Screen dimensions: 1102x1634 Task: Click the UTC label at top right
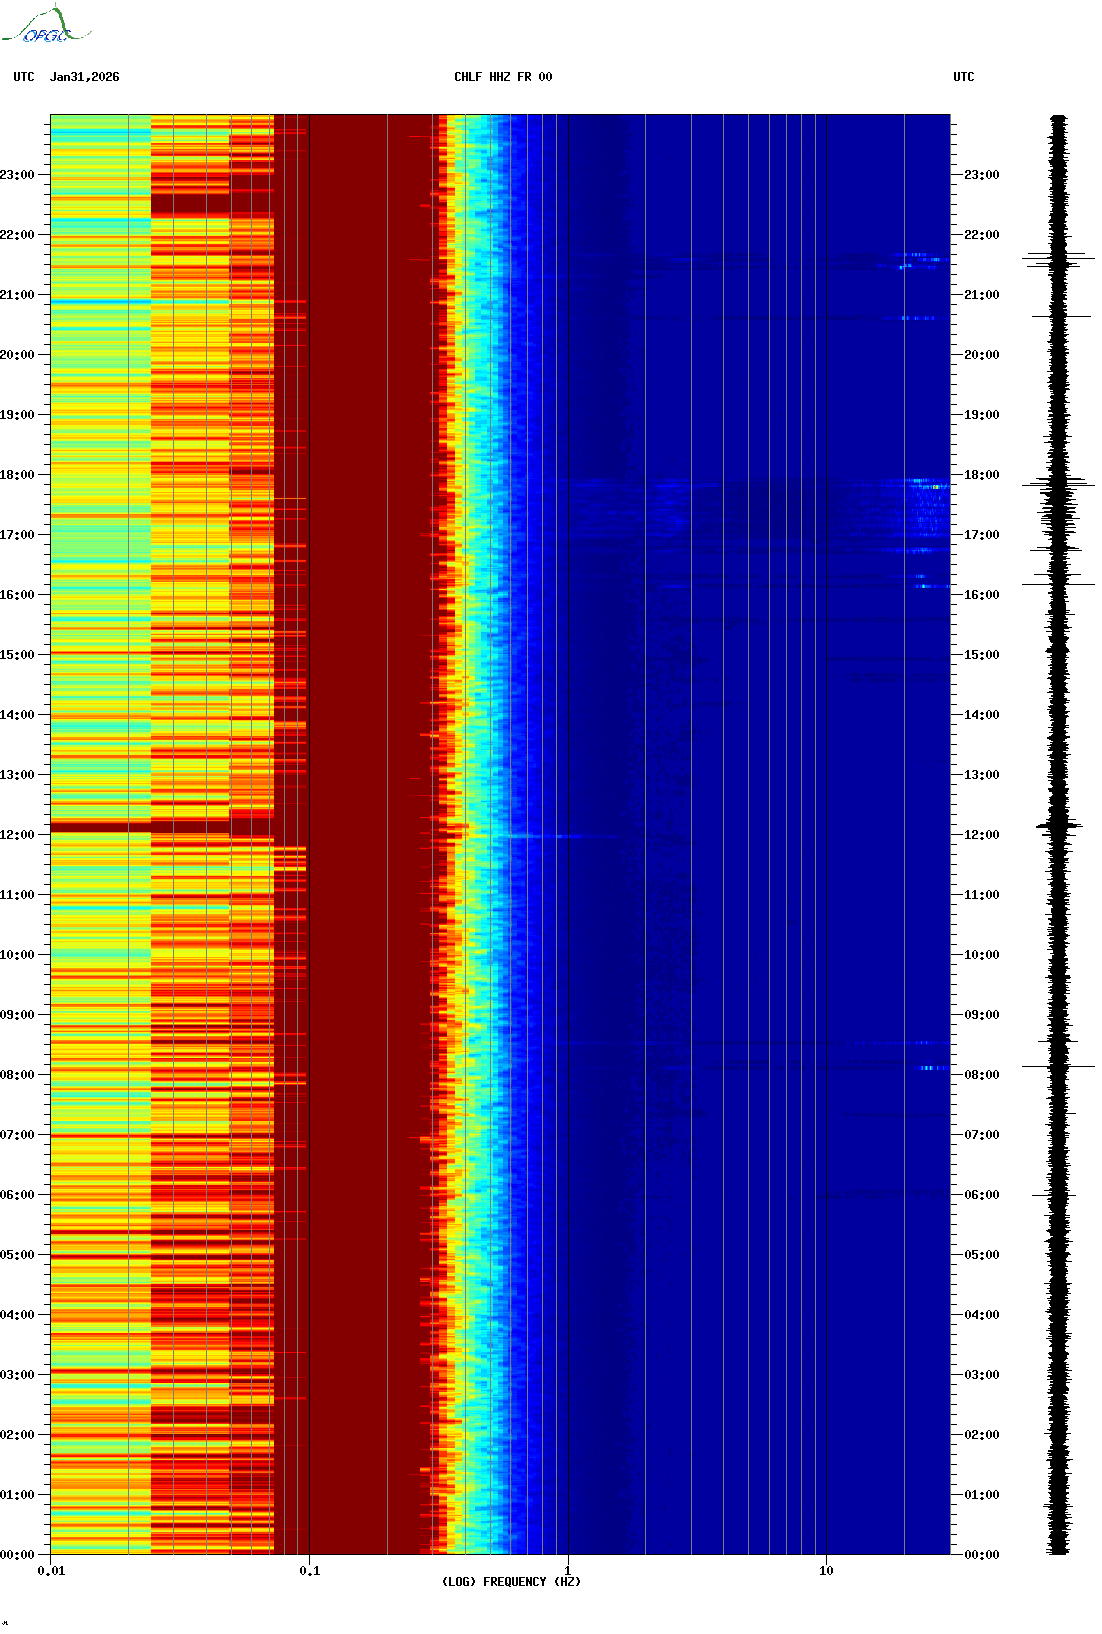coord(963,77)
